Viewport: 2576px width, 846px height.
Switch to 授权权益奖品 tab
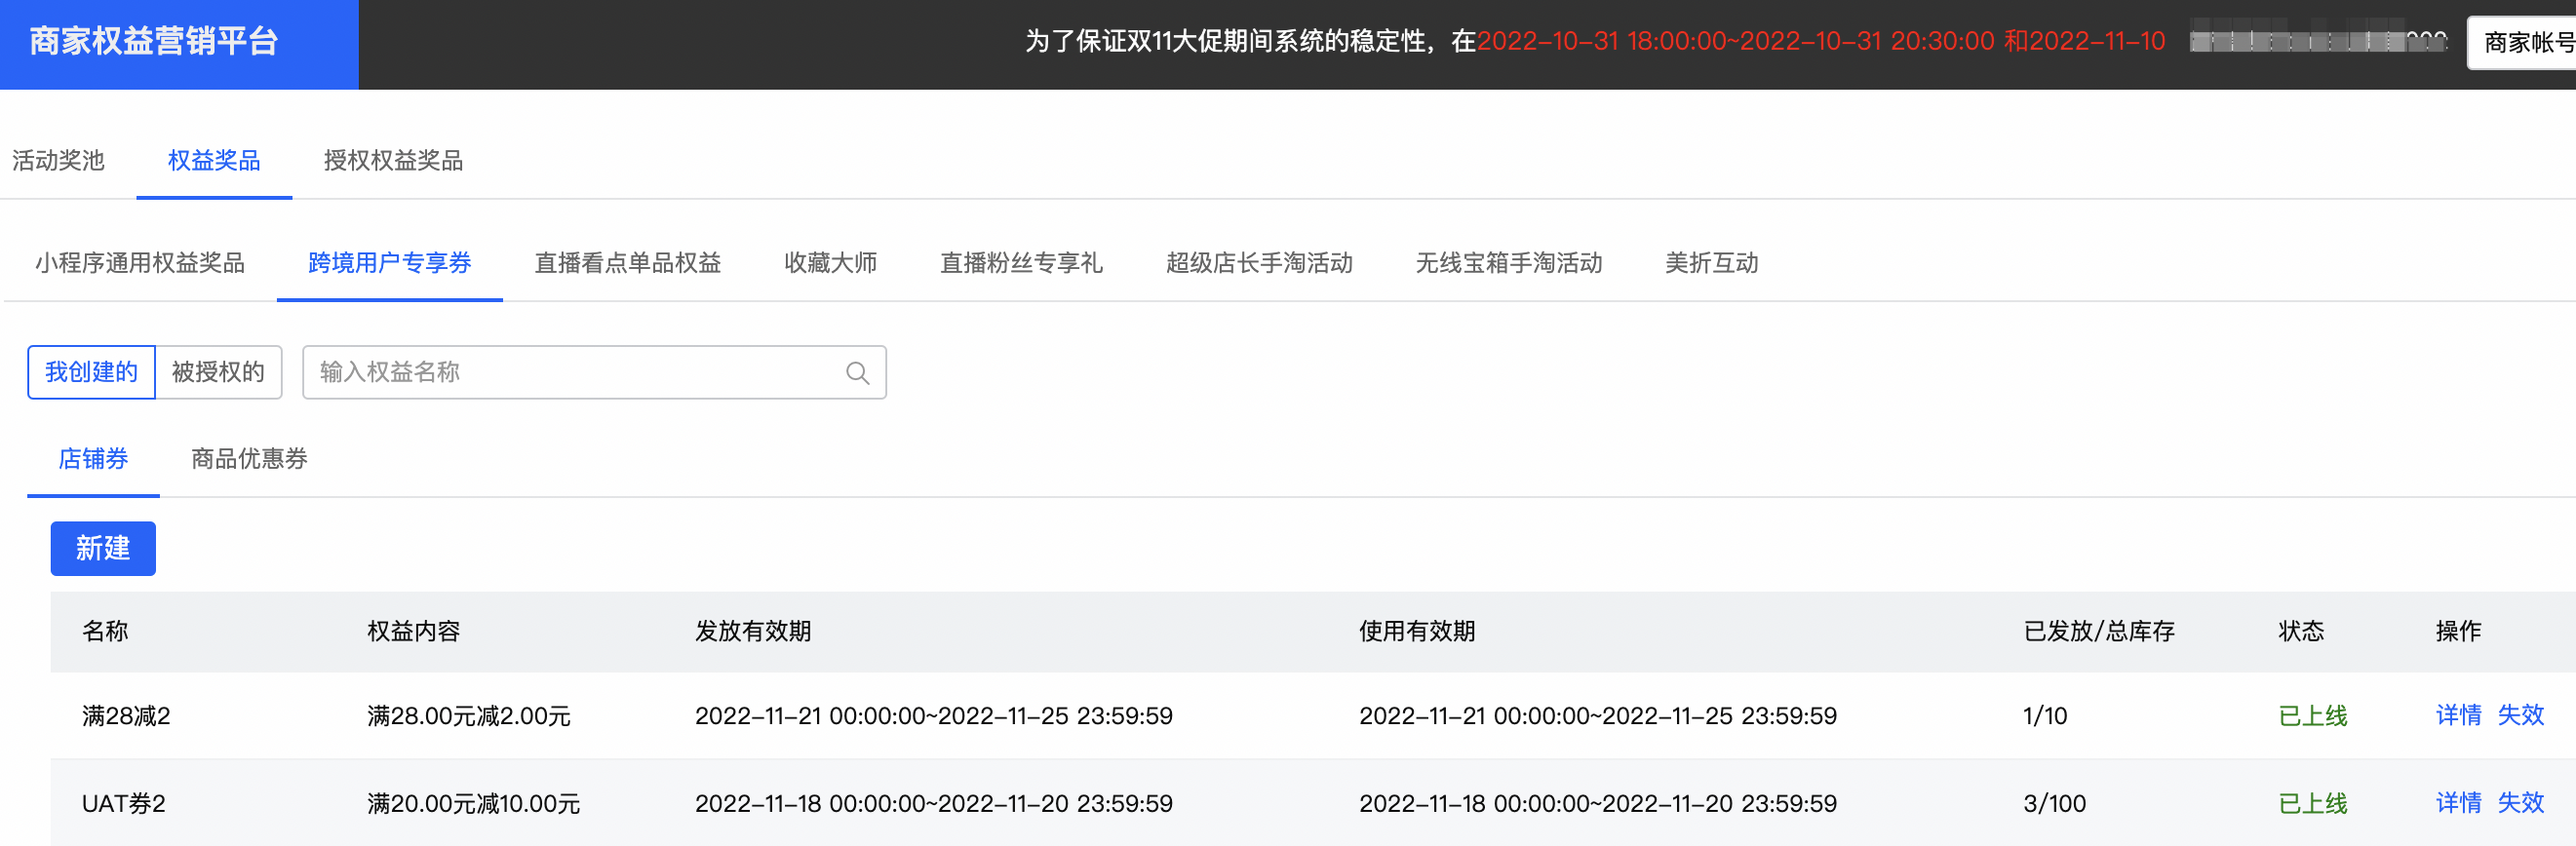[393, 161]
